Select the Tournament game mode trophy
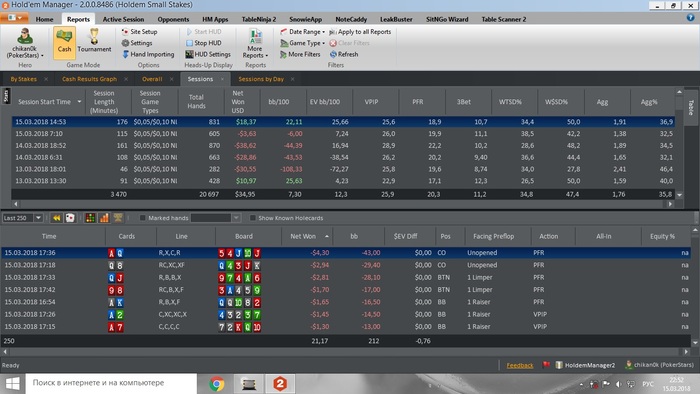700x394 pixels. (94, 41)
